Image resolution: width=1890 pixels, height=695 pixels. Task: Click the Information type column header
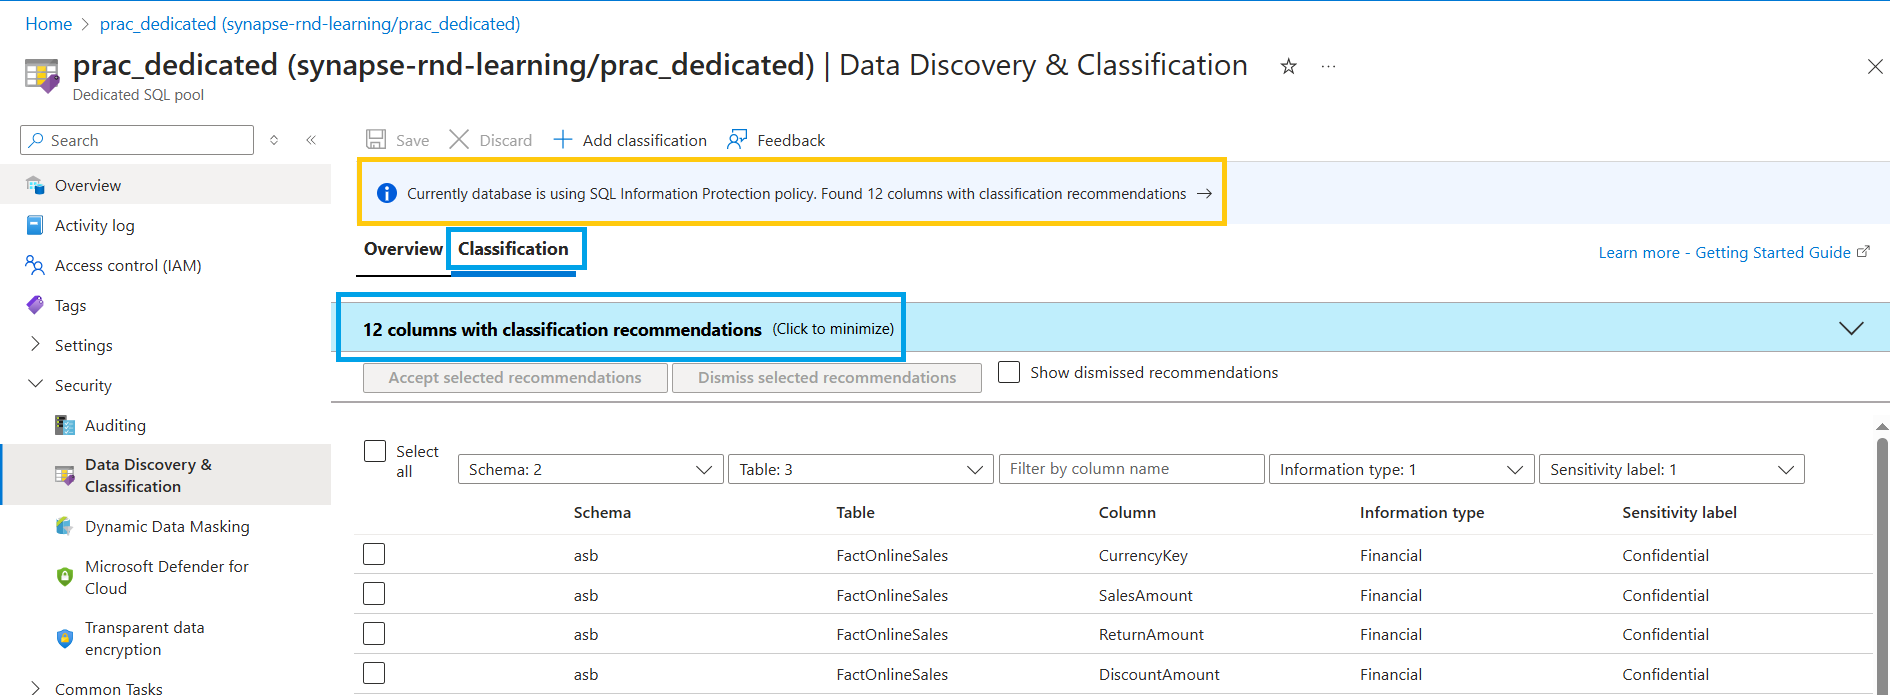click(1422, 513)
